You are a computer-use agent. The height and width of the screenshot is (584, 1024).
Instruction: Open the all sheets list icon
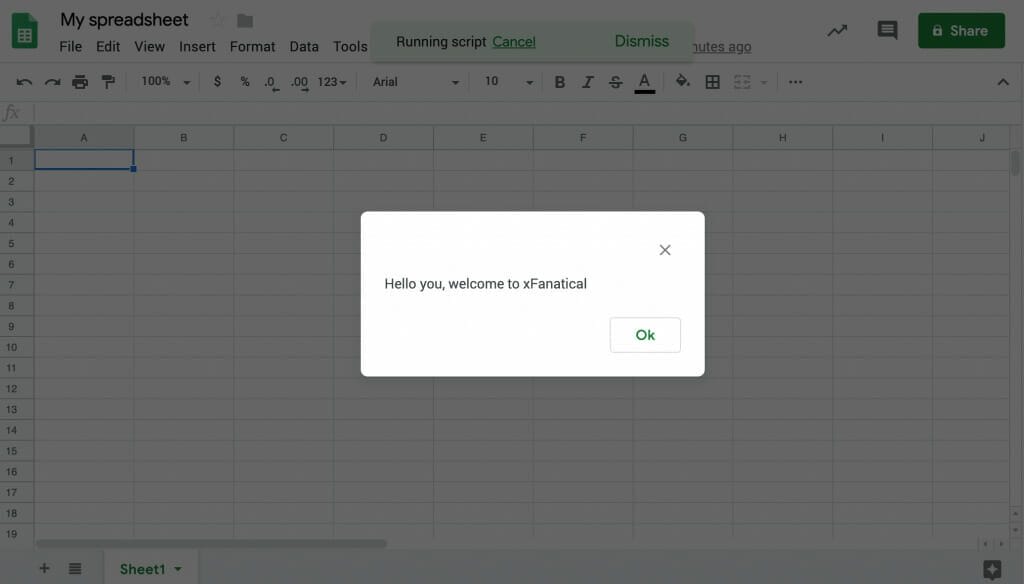pyautogui.click(x=75, y=568)
